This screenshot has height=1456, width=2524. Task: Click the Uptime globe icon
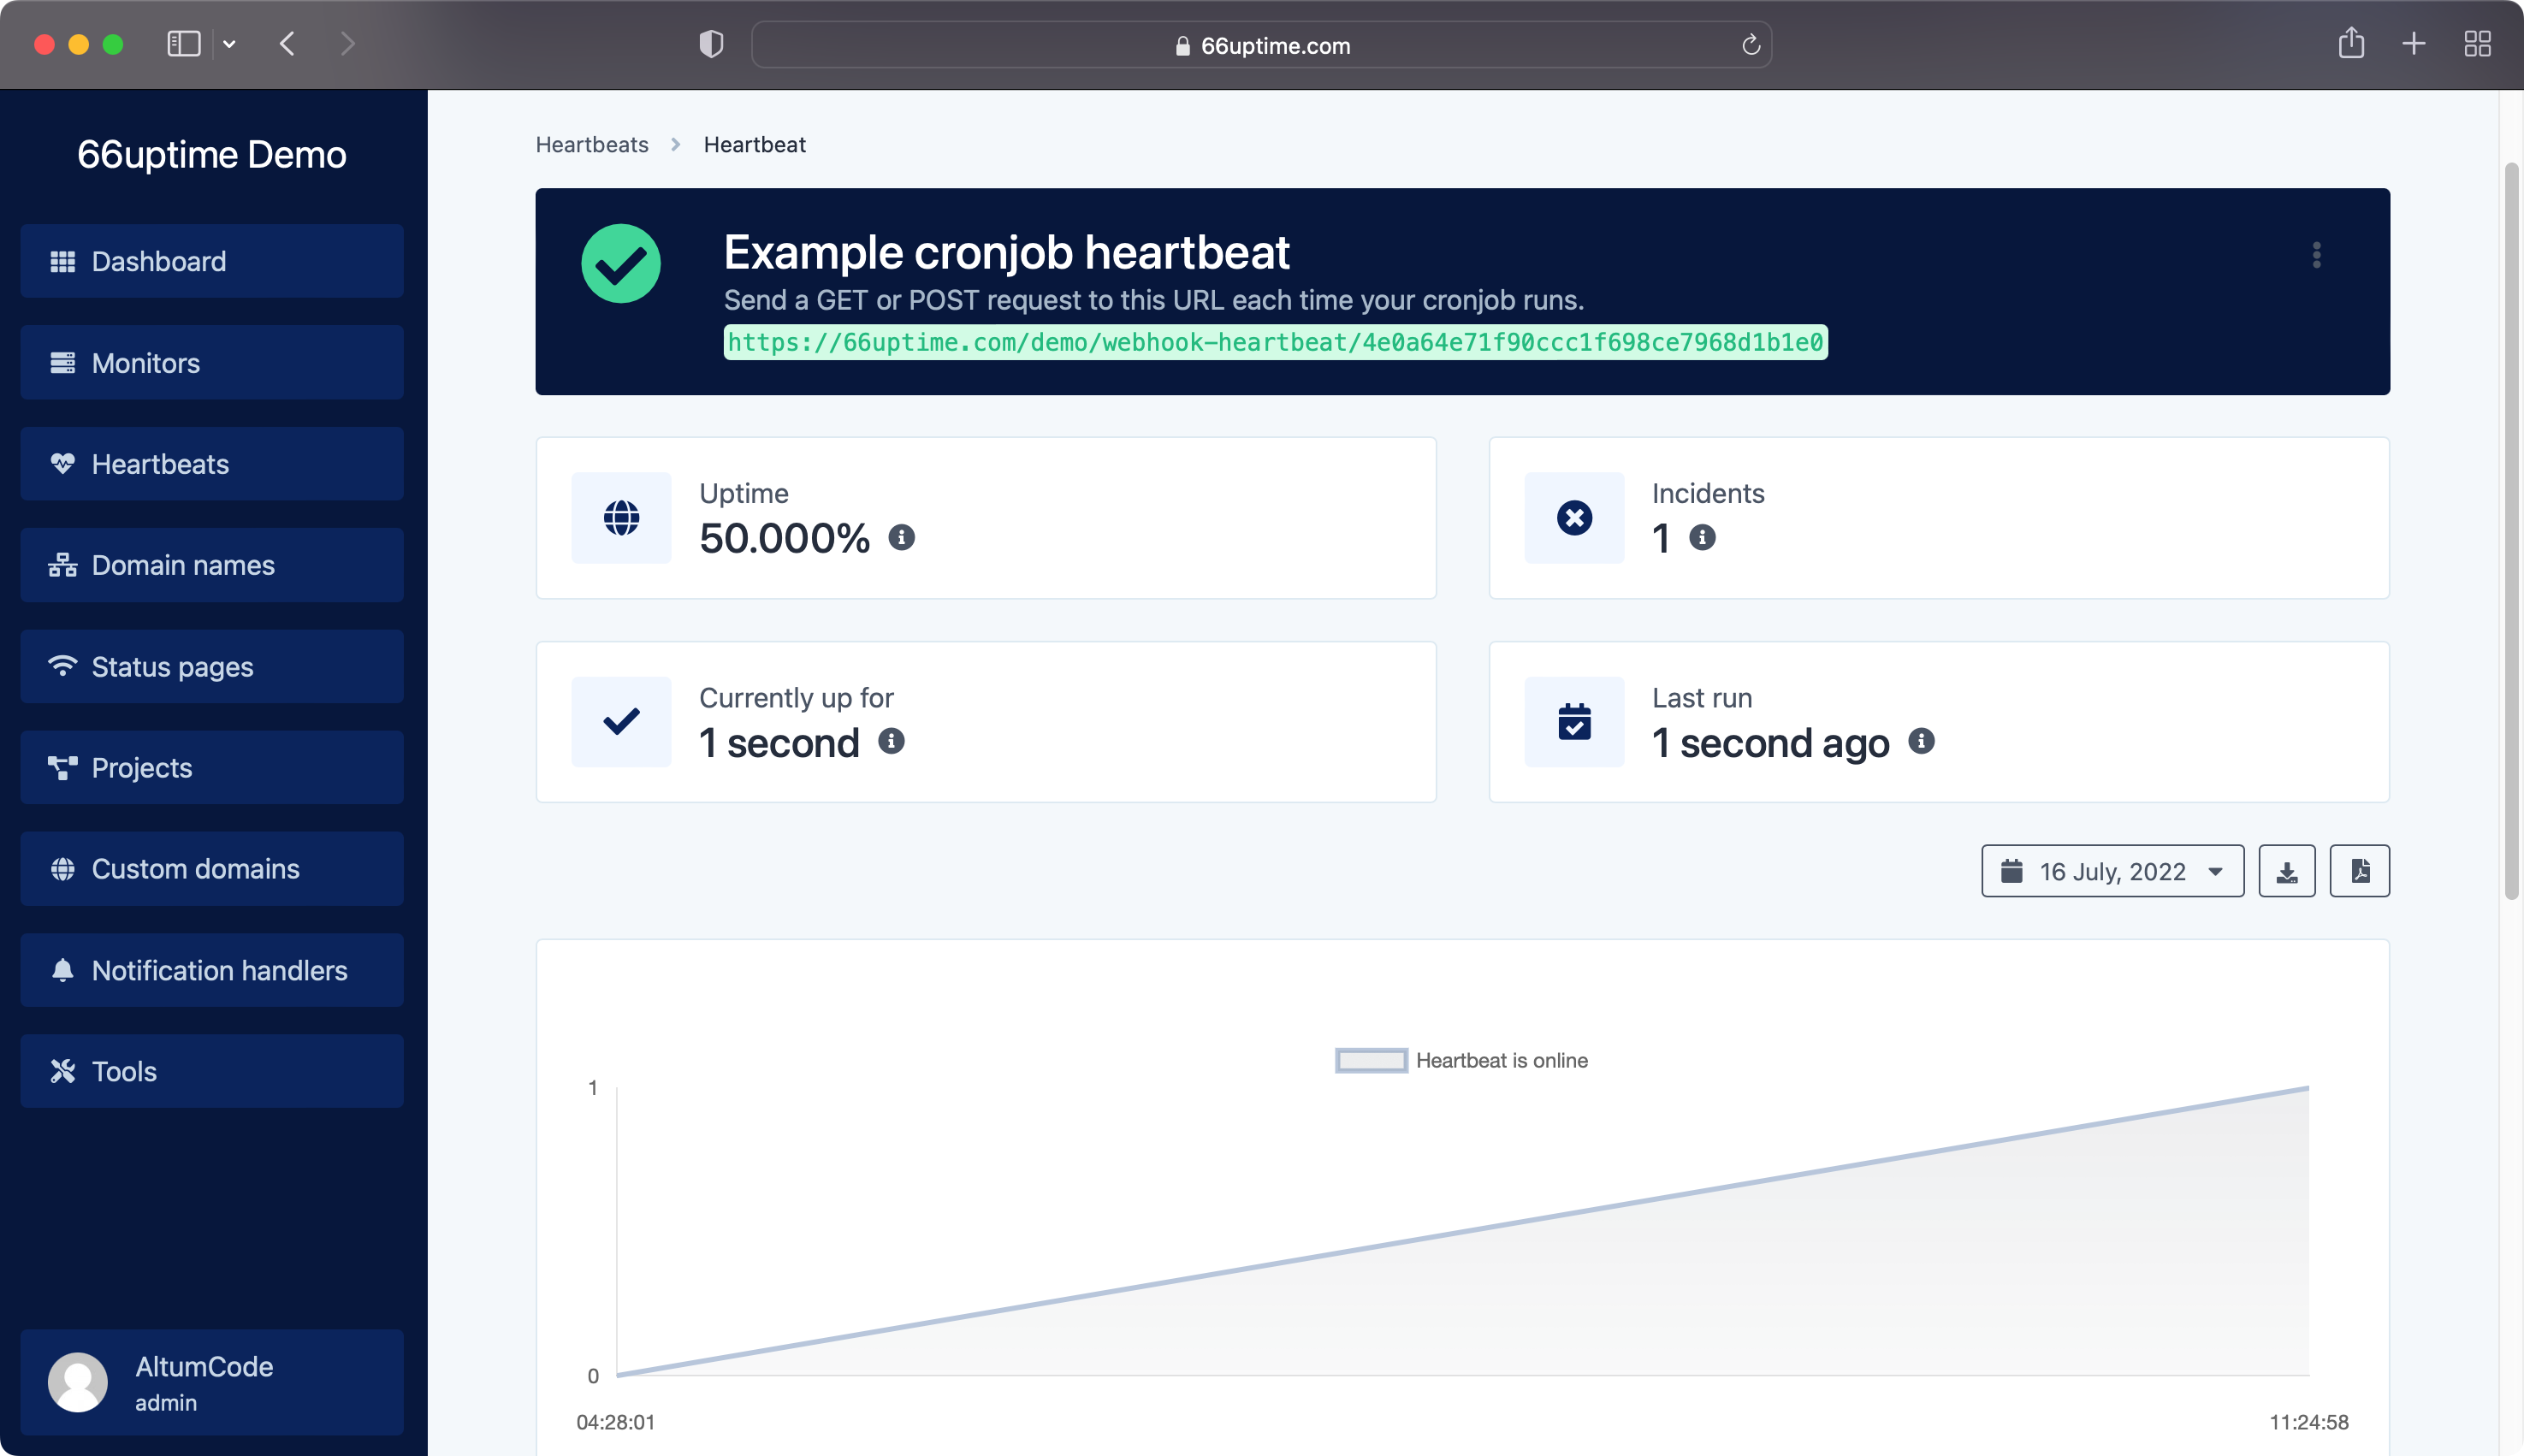click(621, 517)
